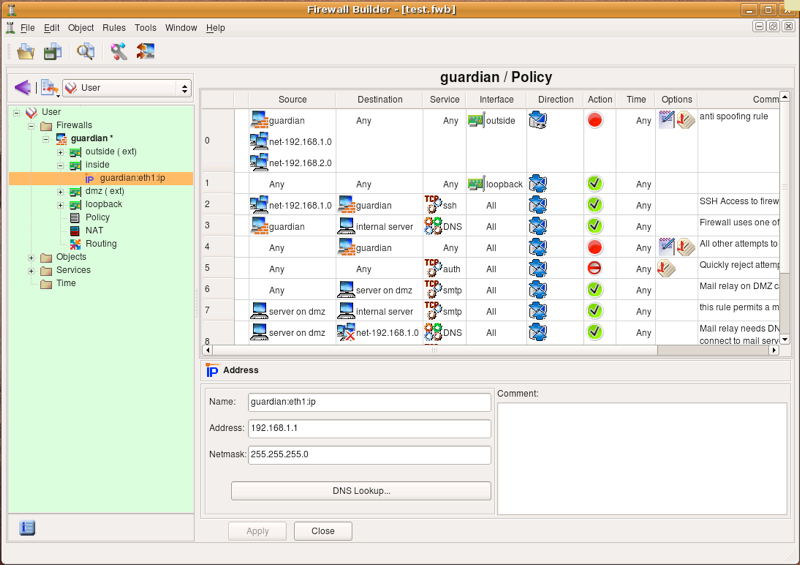Click the deny action icon in rule 4

(594, 247)
